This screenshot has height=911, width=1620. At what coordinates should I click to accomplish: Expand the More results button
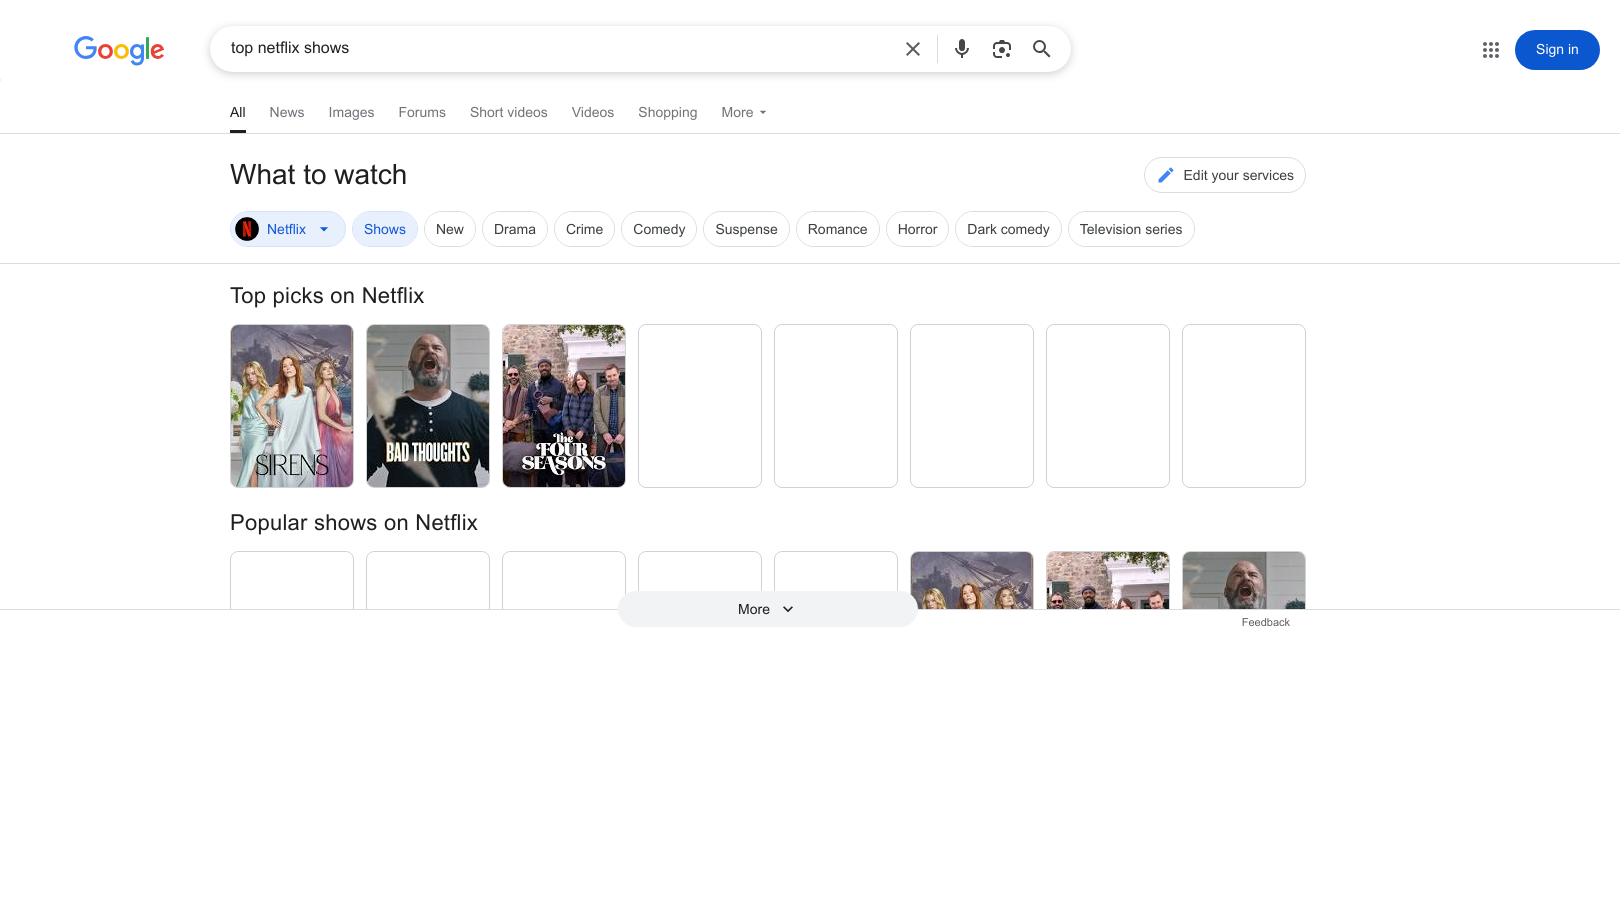pyautogui.click(x=767, y=609)
